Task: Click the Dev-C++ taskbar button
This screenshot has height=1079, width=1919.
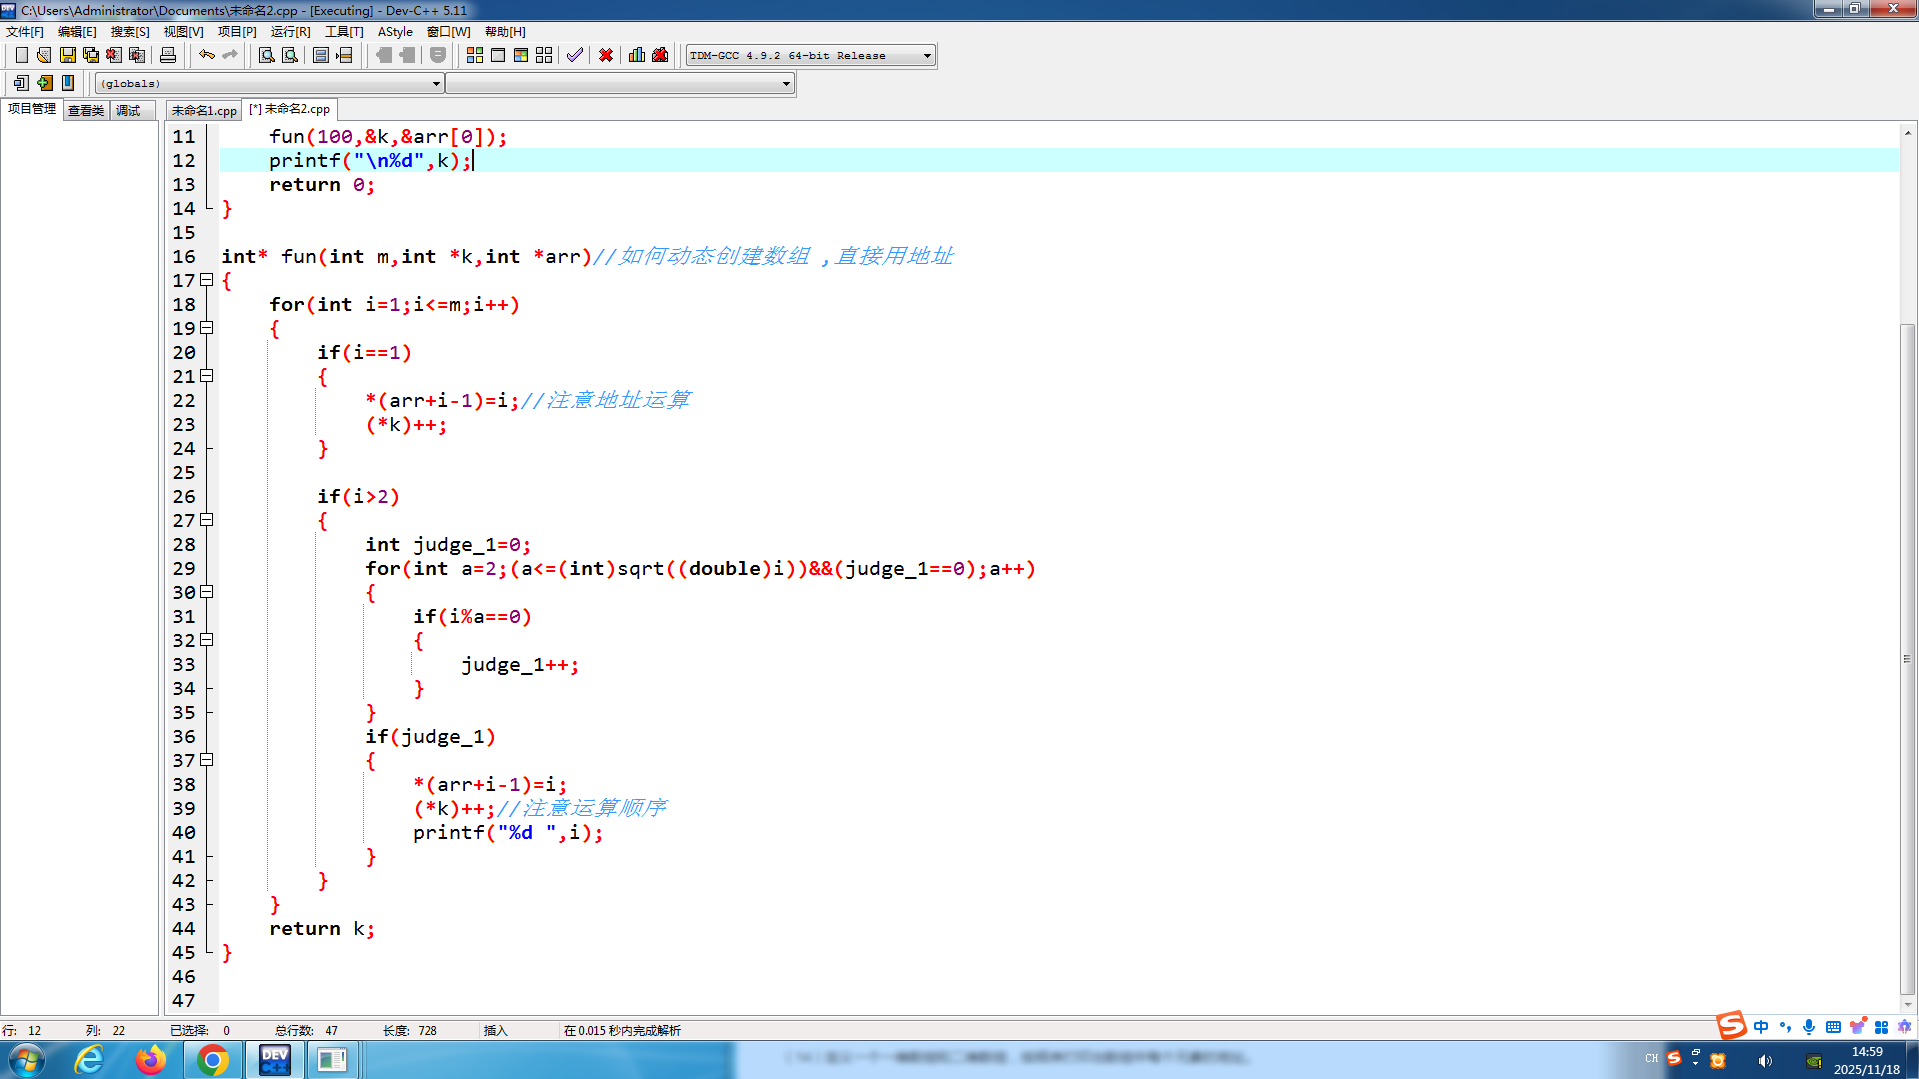Action: [x=274, y=1060]
